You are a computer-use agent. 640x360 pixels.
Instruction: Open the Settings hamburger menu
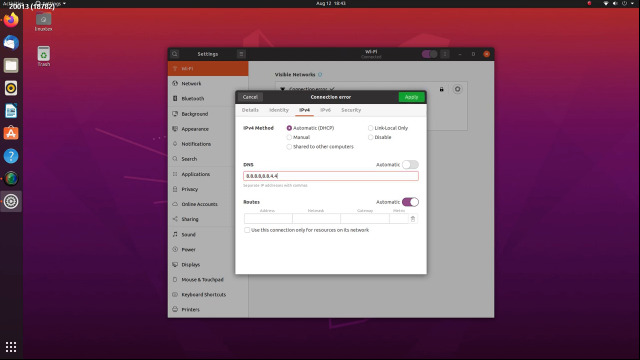241,54
